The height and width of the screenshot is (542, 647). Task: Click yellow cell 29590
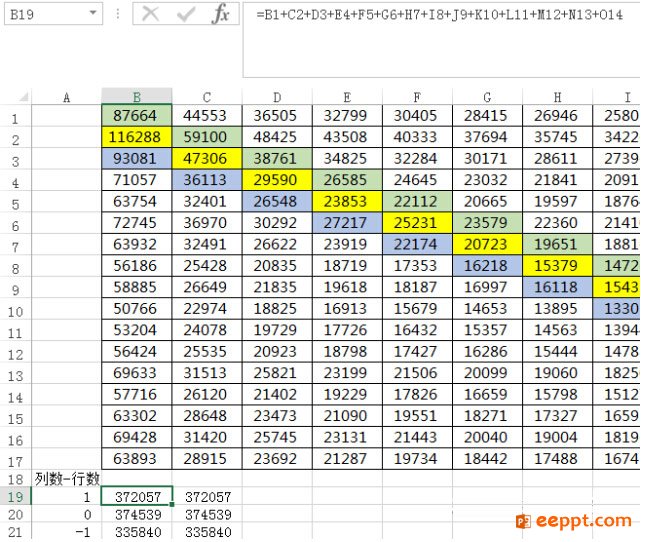[x=277, y=180]
